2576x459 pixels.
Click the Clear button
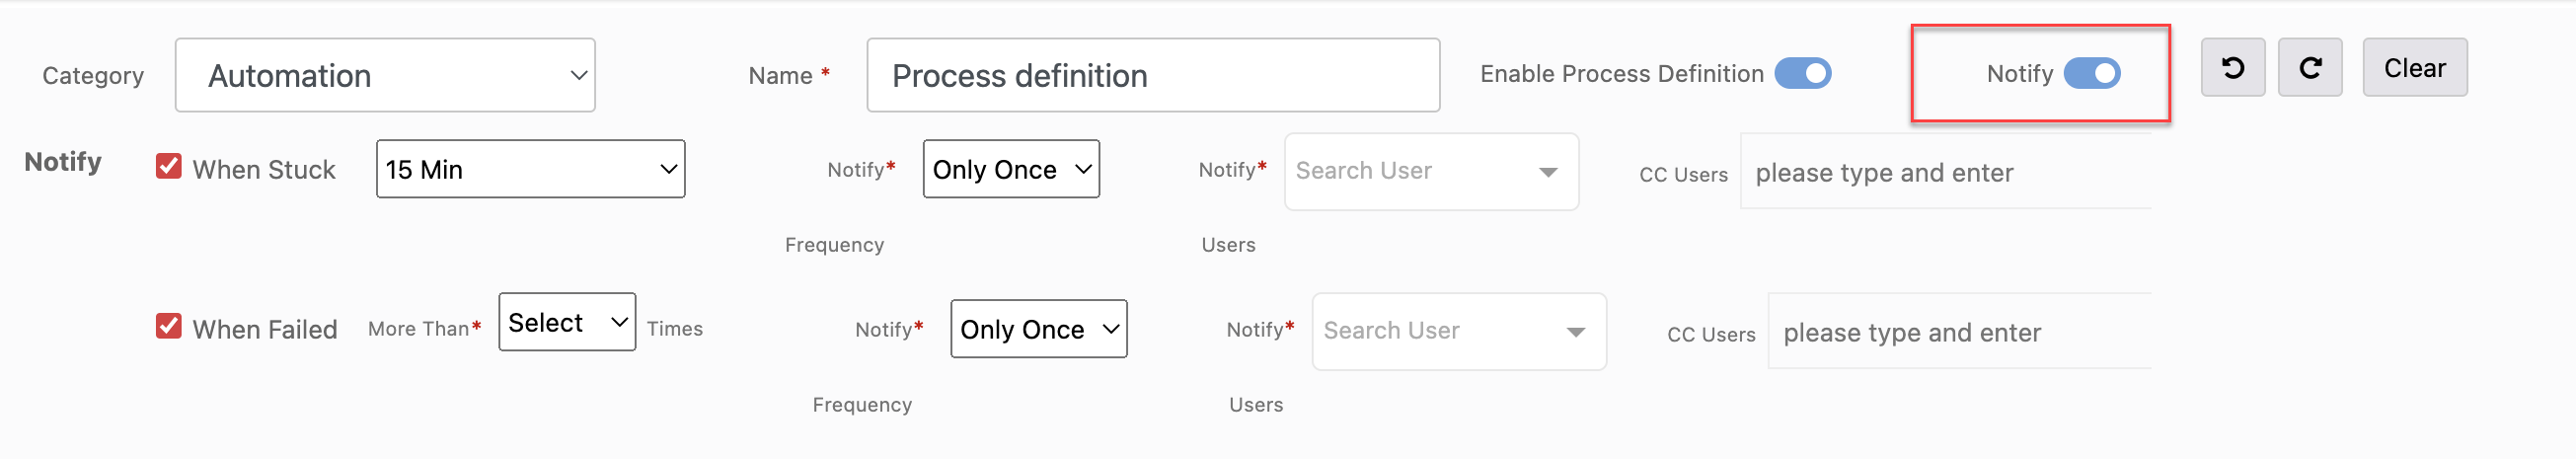coord(2414,68)
